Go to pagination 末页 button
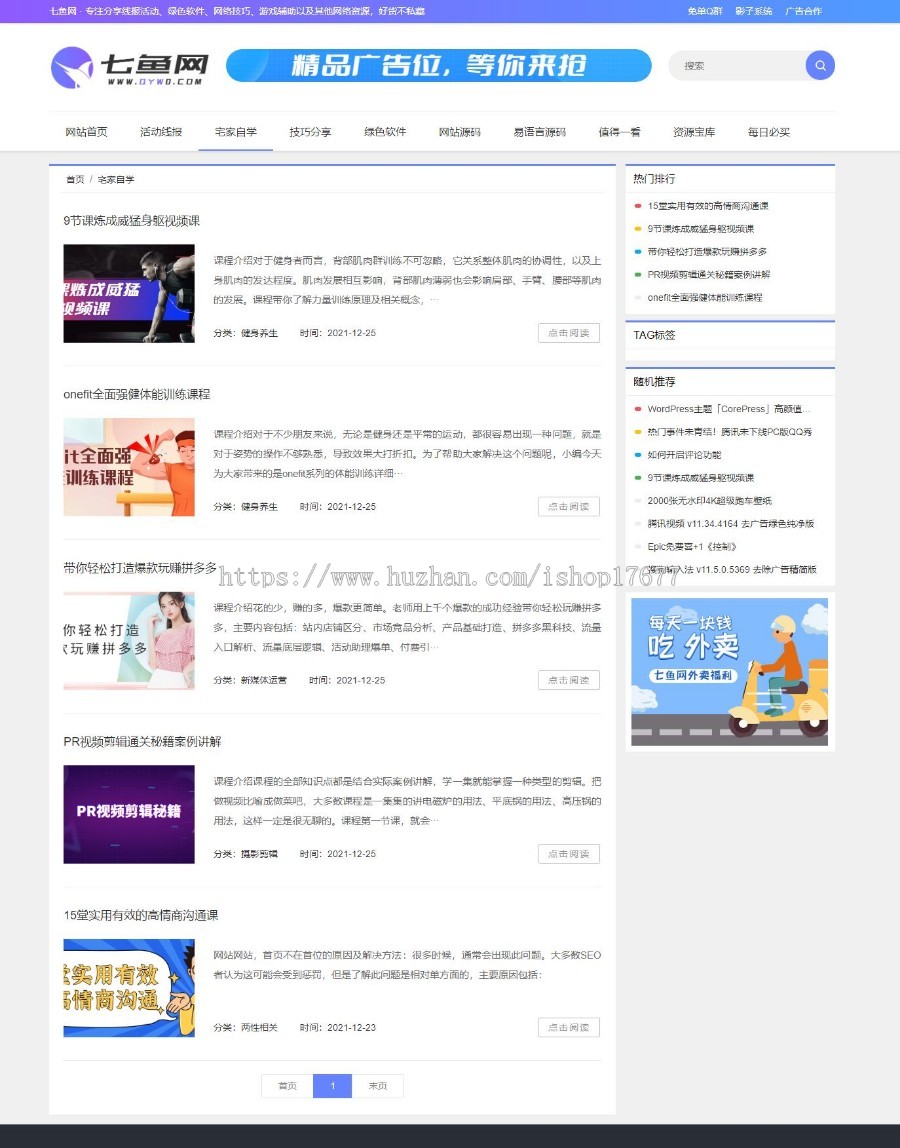The image size is (900, 1148). (378, 1086)
